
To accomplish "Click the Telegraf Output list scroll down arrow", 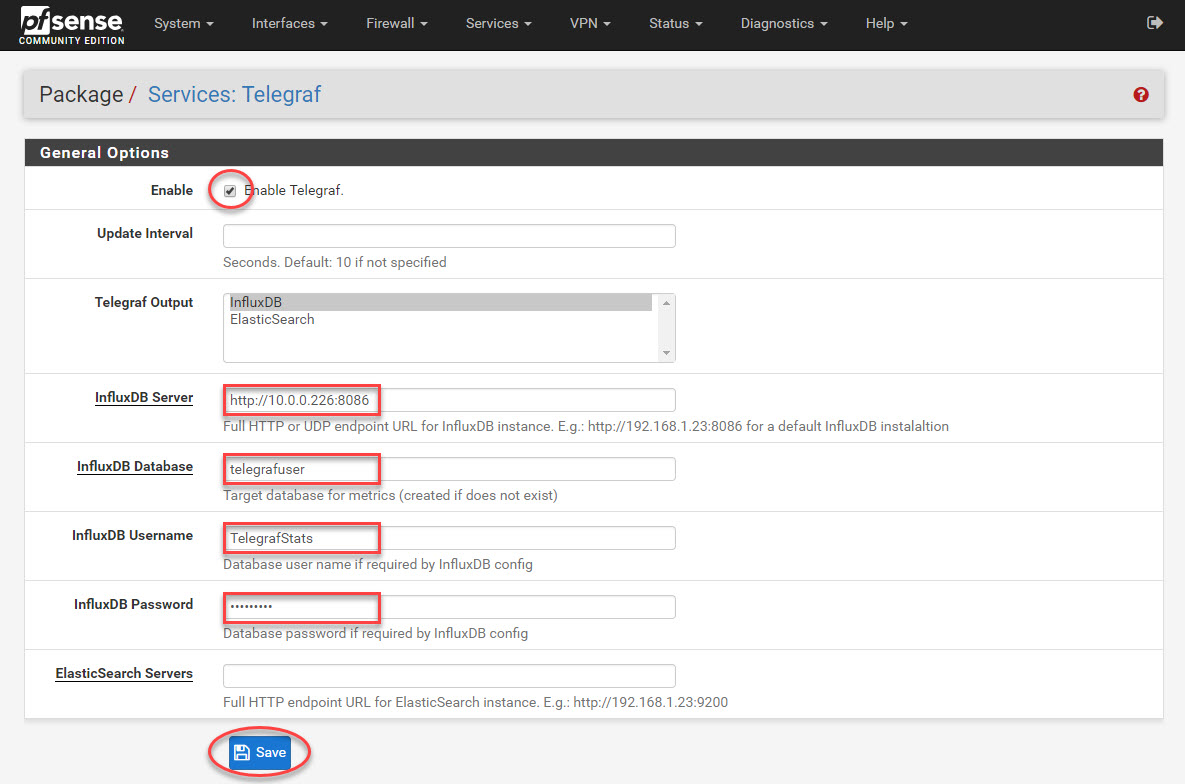I will [666, 353].
